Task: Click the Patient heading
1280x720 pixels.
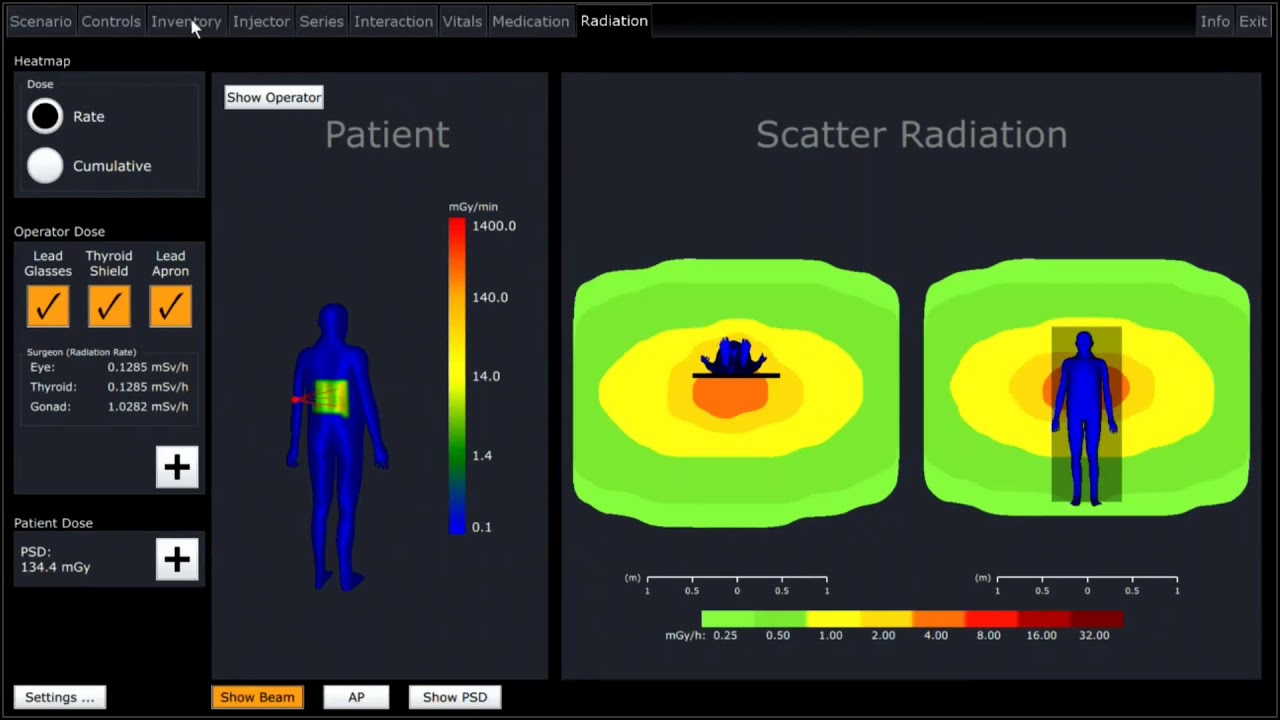Action: coord(387,135)
